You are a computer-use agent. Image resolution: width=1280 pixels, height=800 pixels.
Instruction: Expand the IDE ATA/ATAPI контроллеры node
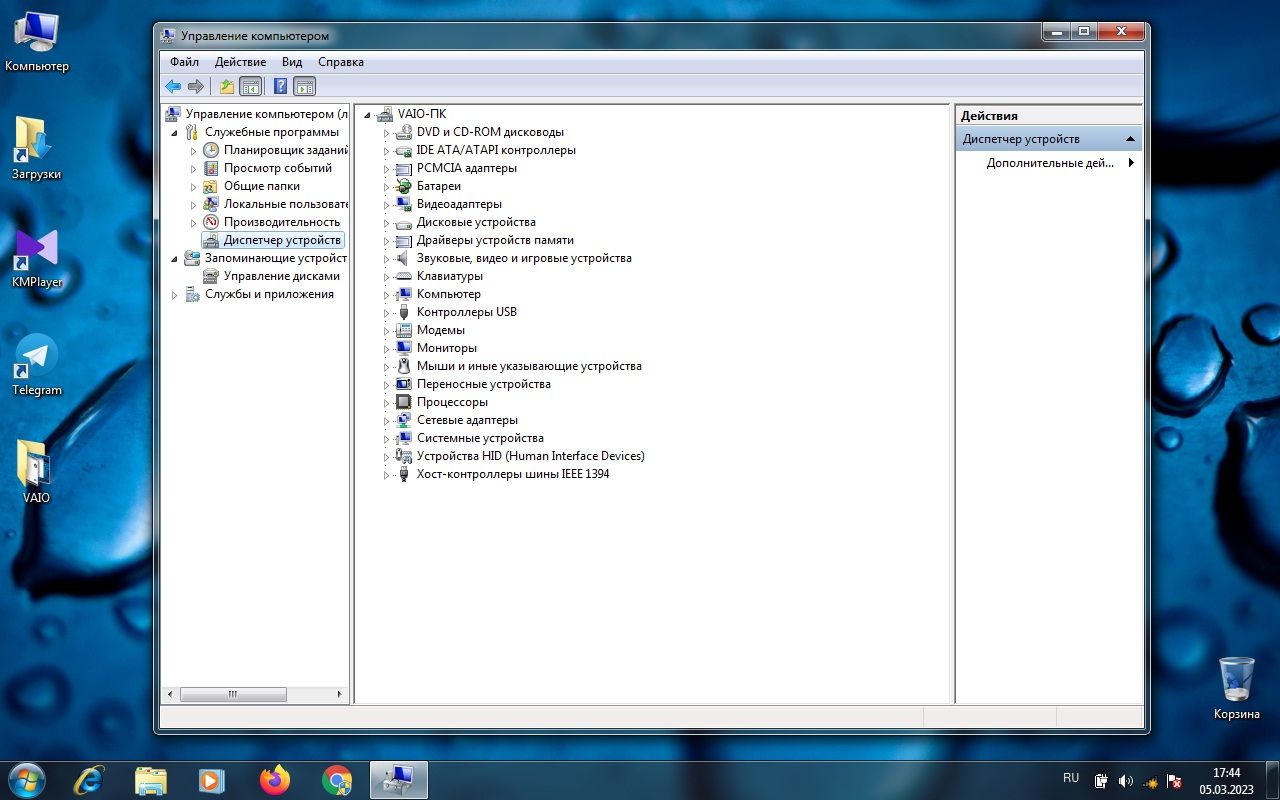tap(387, 151)
